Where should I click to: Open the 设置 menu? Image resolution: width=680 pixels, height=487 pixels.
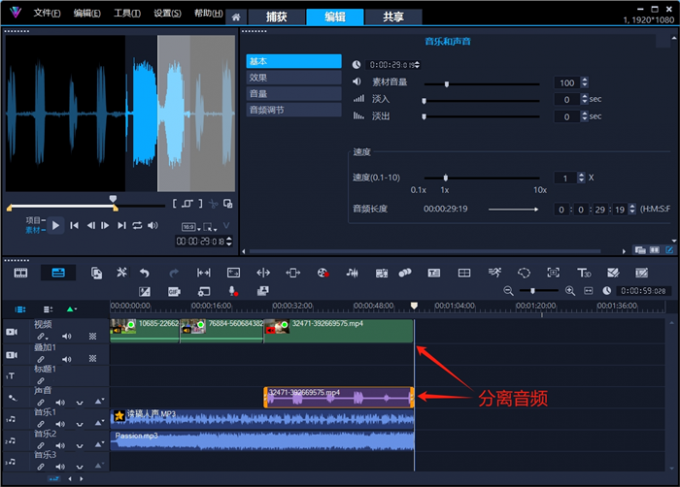point(167,13)
